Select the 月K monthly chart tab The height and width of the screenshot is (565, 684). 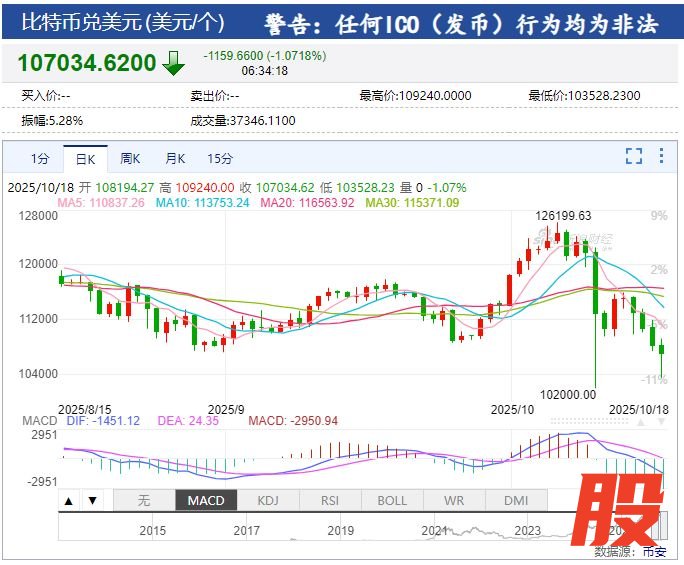click(x=175, y=159)
